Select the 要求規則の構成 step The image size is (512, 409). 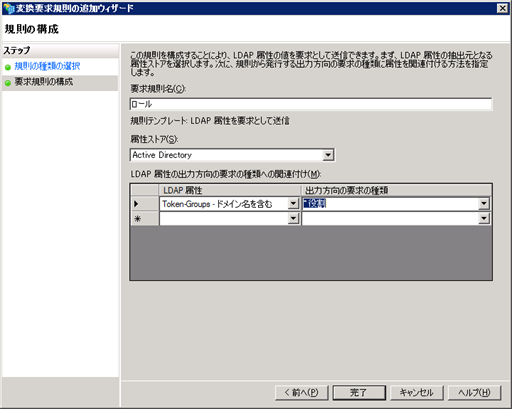(x=44, y=82)
